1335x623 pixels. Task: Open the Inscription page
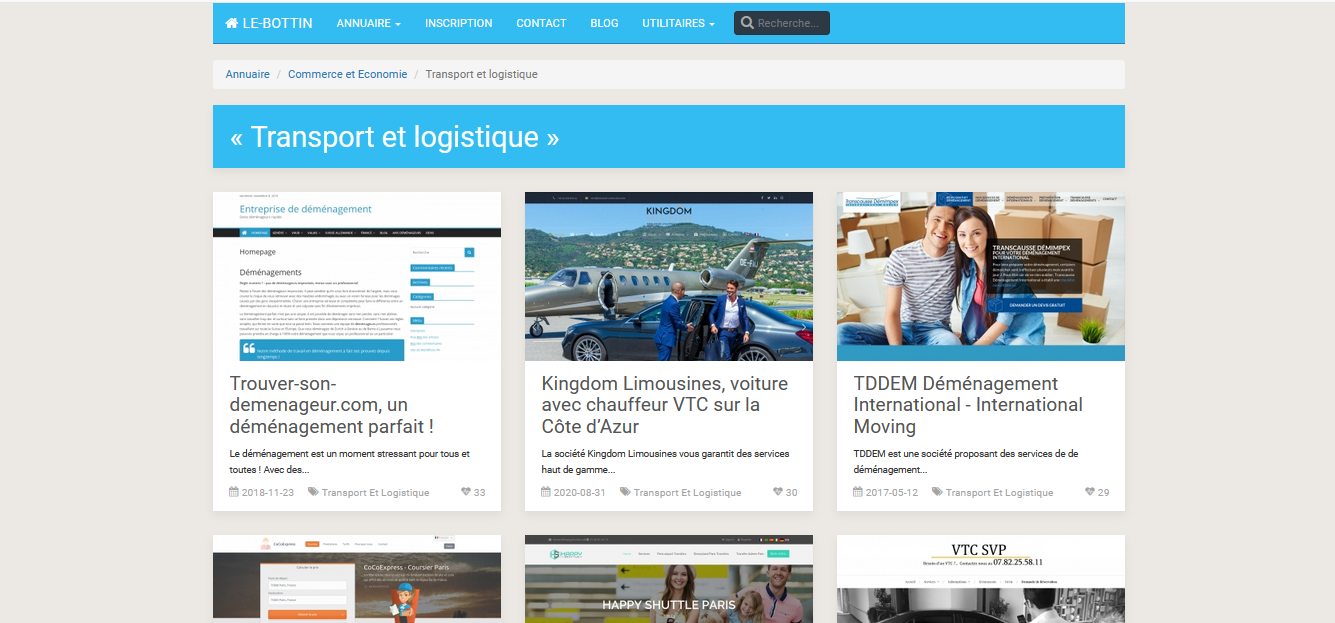(x=458, y=23)
